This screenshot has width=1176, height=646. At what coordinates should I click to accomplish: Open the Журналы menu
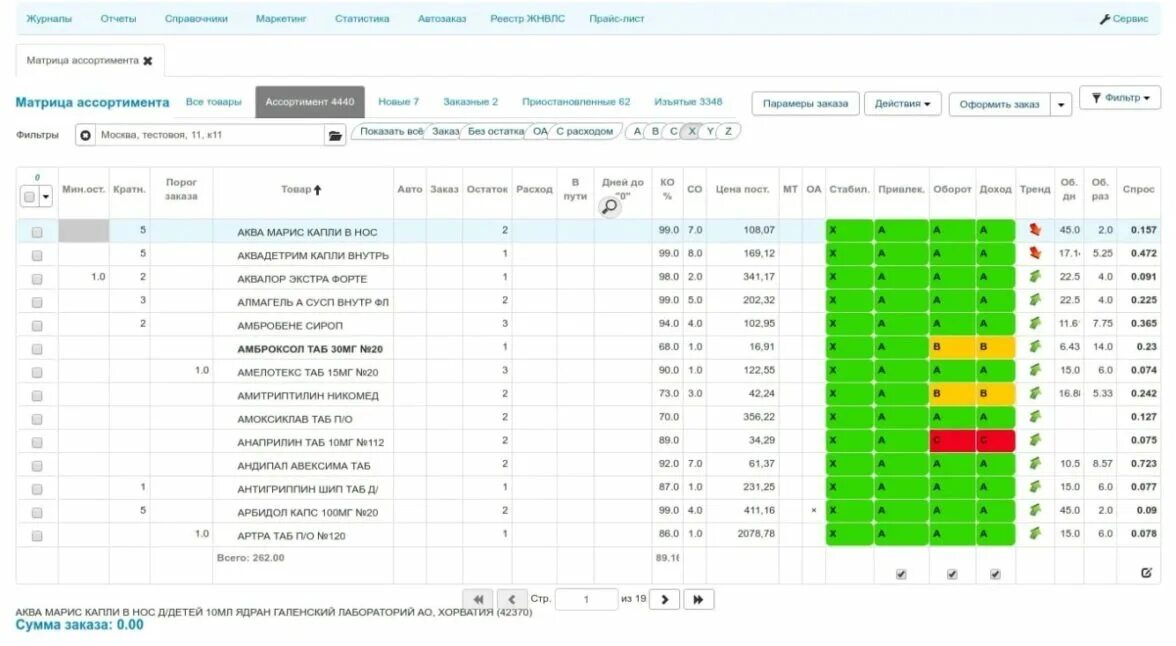tap(49, 19)
